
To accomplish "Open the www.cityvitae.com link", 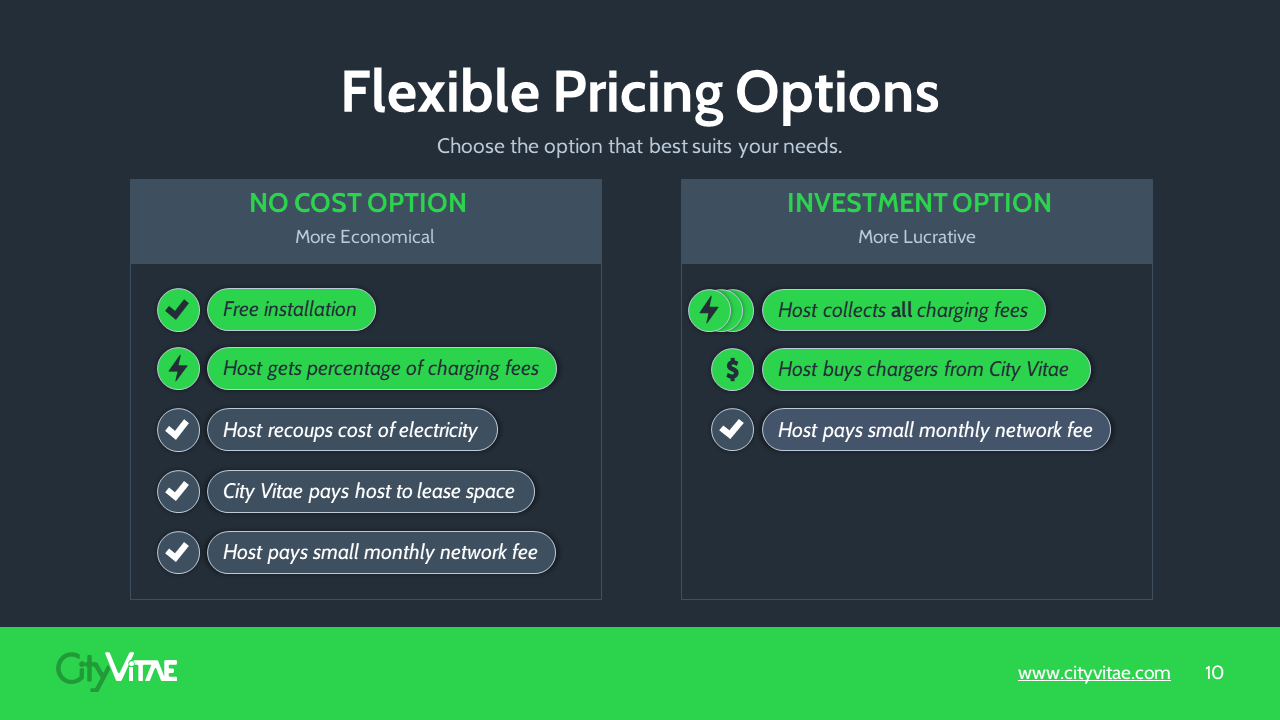I will pos(1094,673).
